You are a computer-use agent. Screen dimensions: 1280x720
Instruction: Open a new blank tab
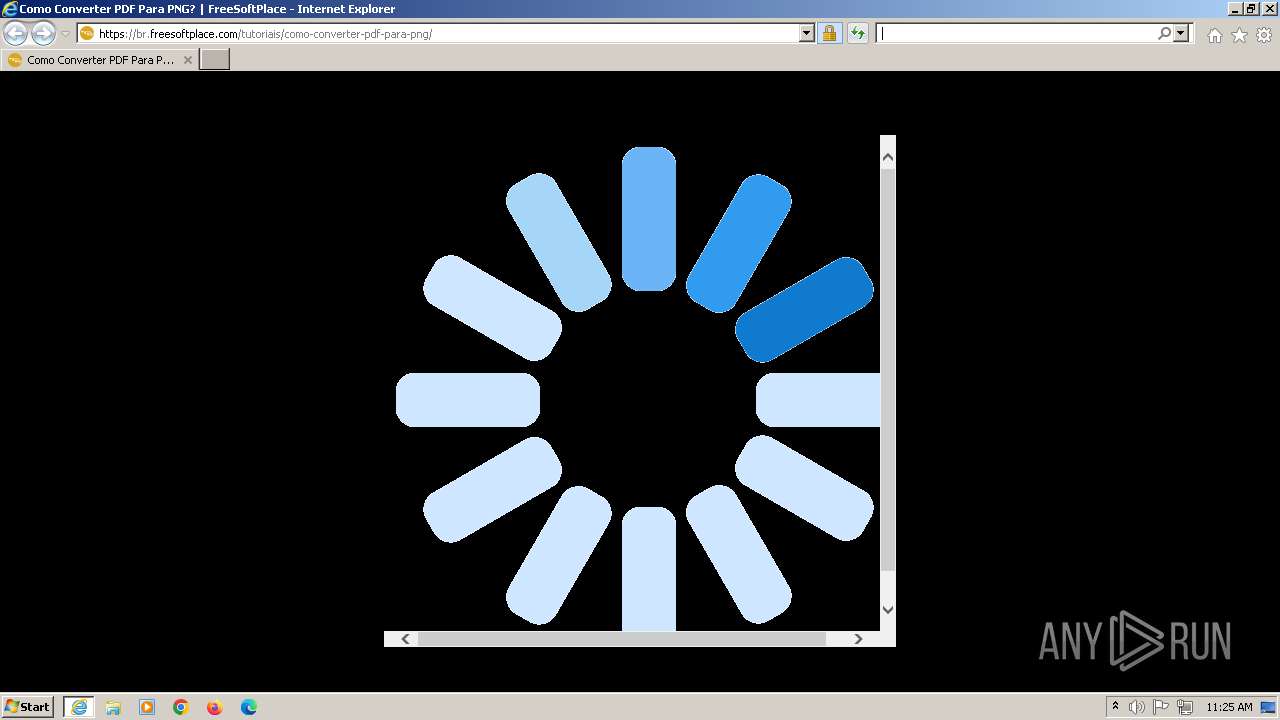[x=215, y=60]
